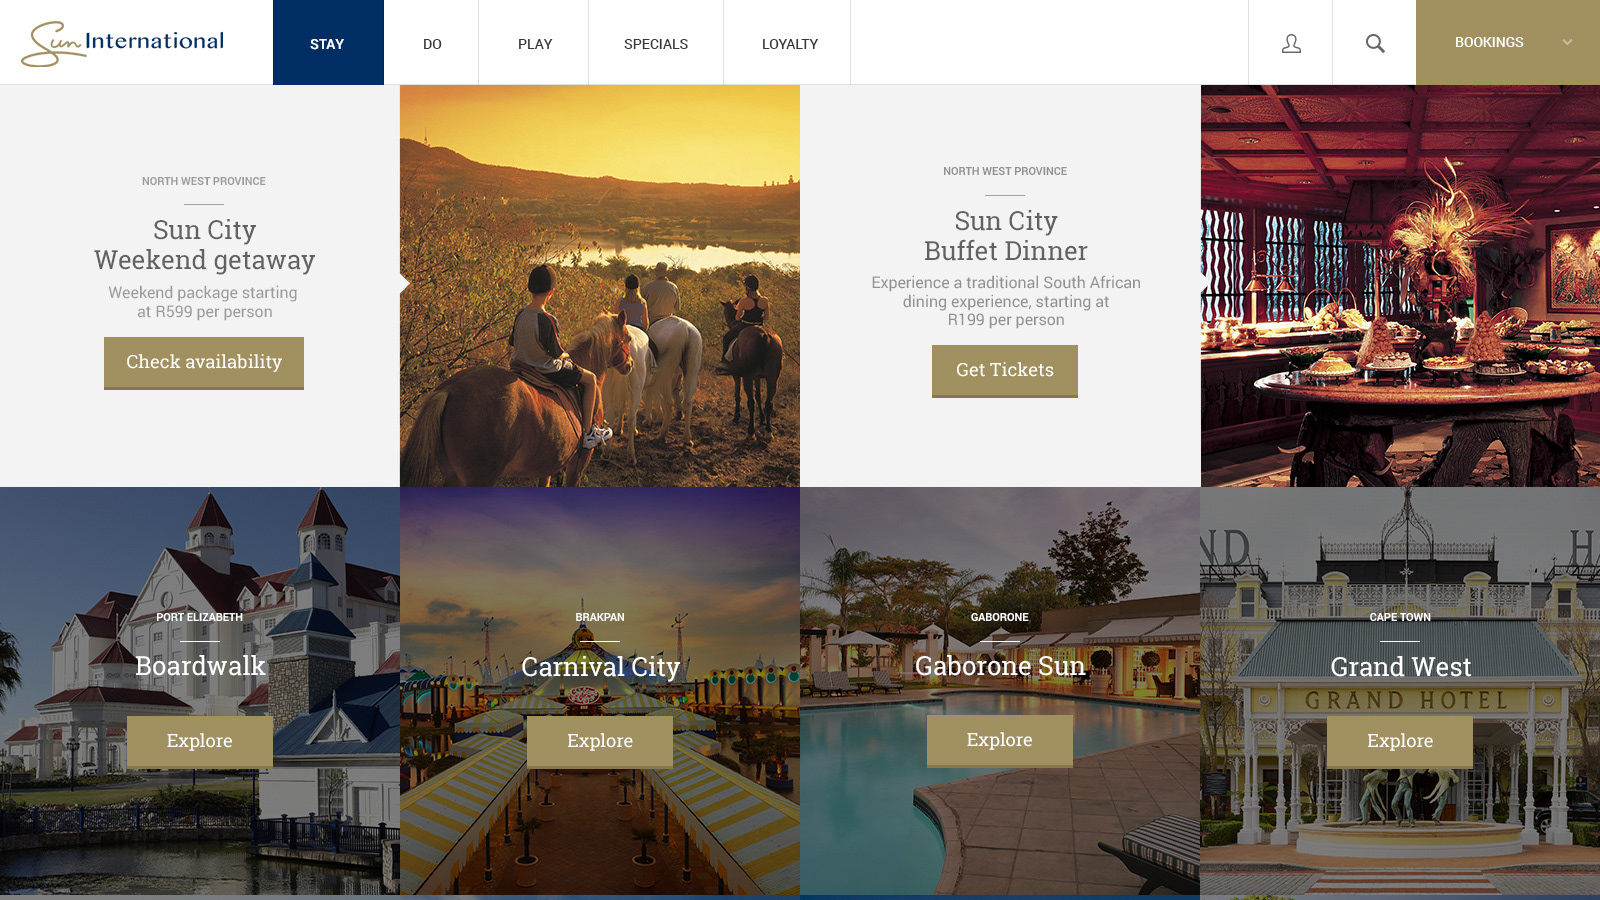The image size is (1600, 900).
Task: Open the Do menu item
Action: click(x=432, y=43)
